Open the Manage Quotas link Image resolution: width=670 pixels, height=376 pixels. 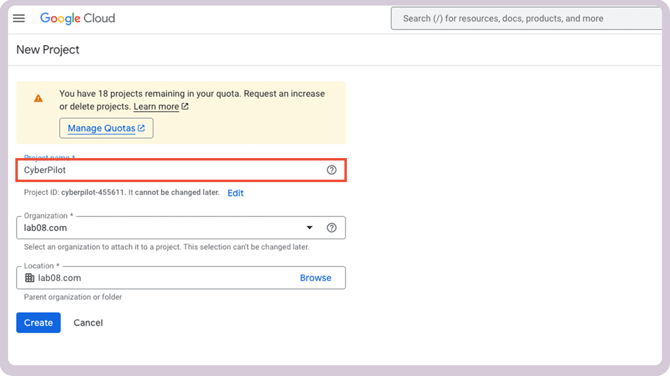106,128
